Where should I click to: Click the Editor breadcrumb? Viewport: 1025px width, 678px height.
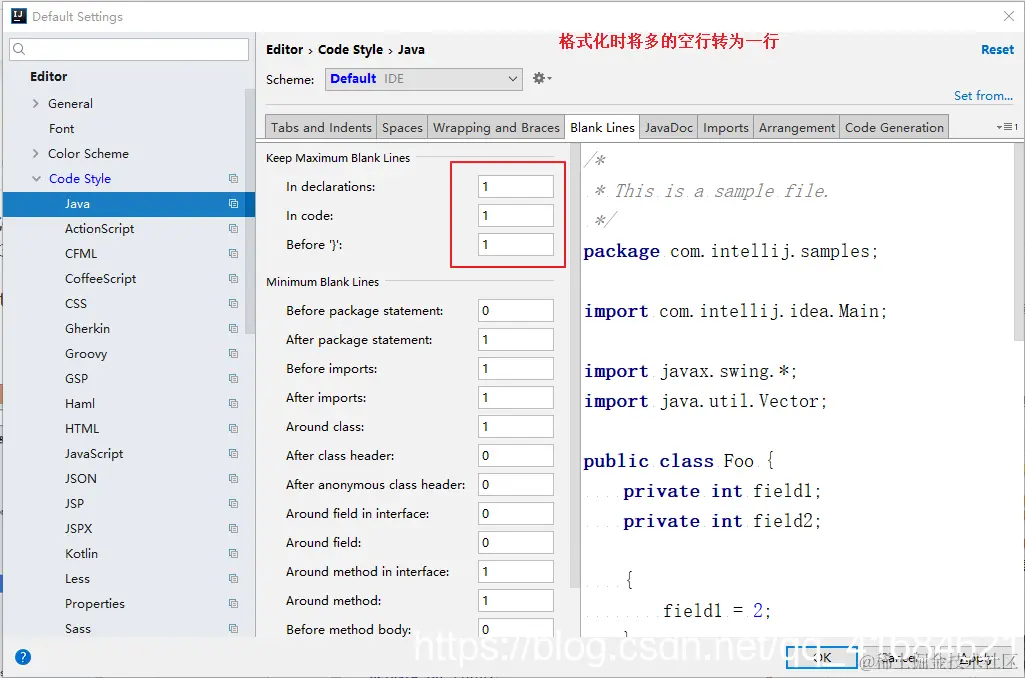284,50
